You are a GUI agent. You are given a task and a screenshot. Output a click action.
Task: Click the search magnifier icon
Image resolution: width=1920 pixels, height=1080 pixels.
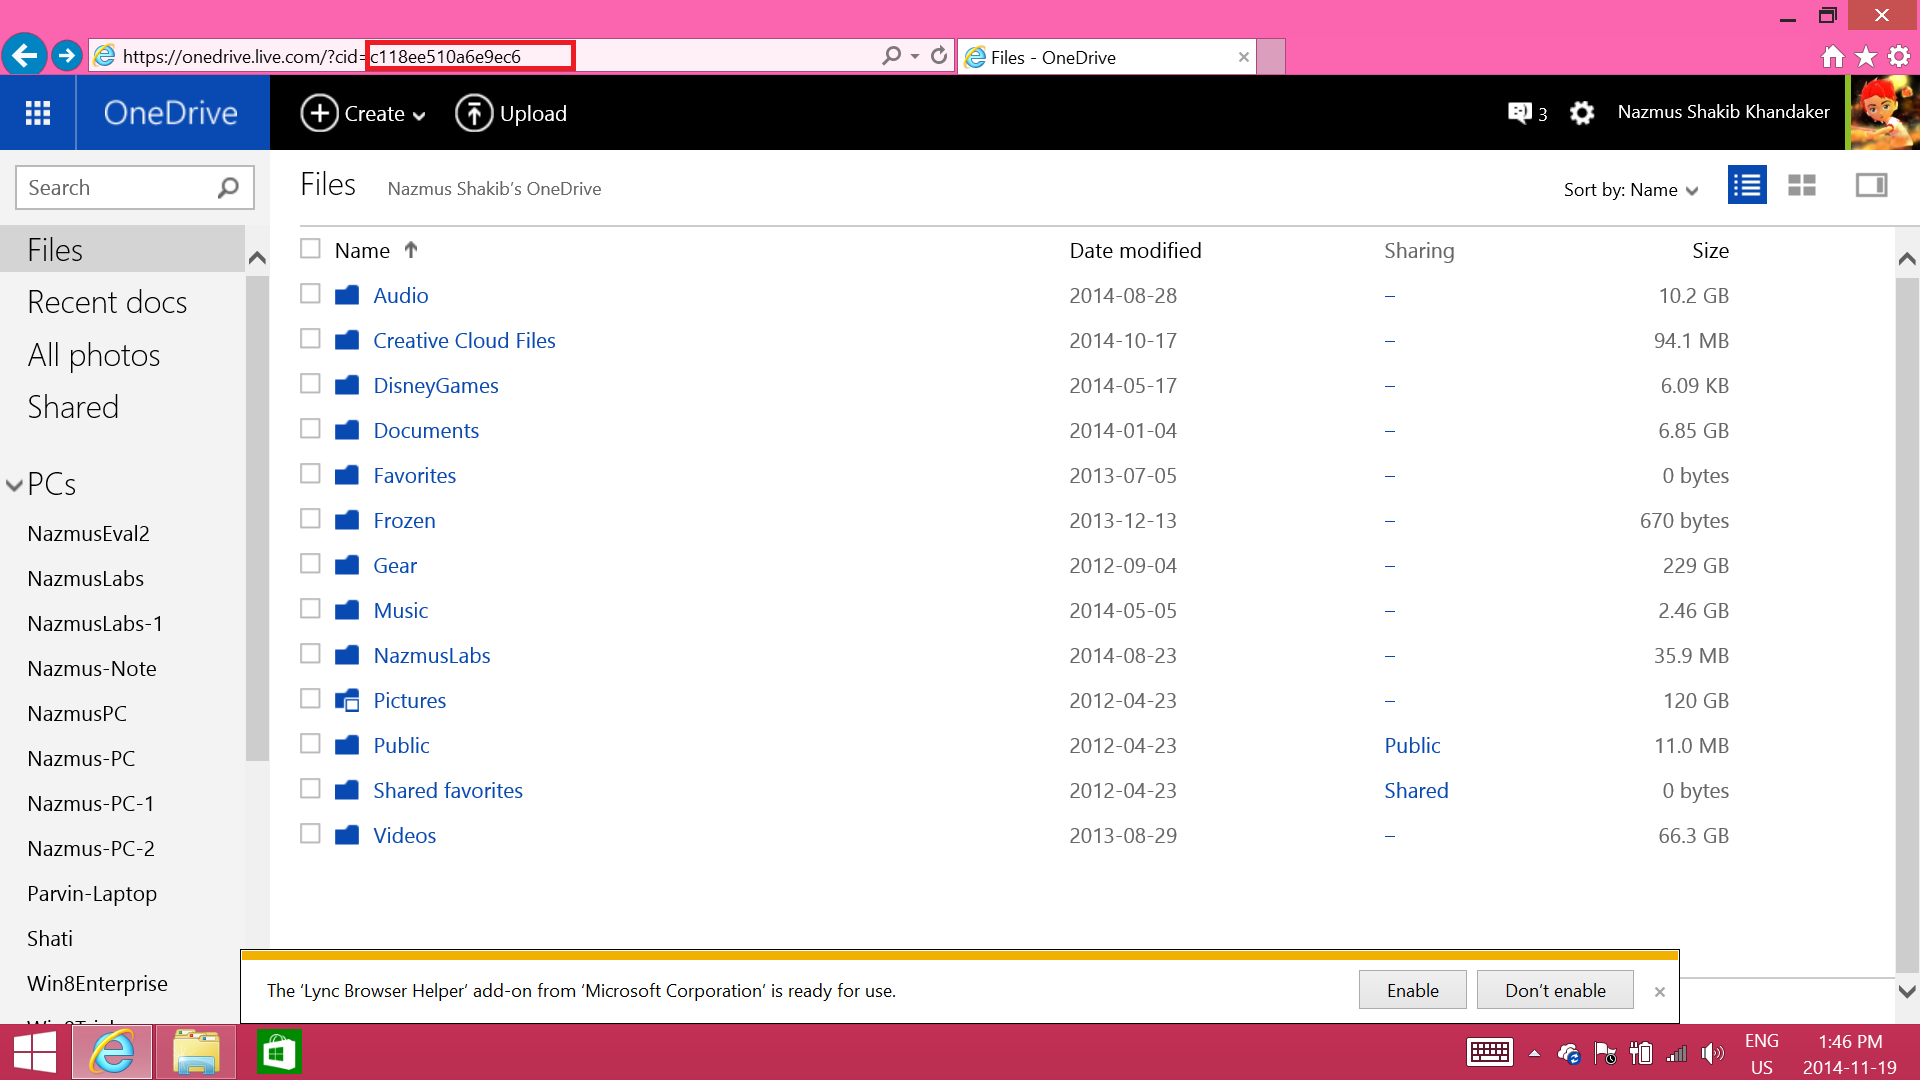coord(227,187)
